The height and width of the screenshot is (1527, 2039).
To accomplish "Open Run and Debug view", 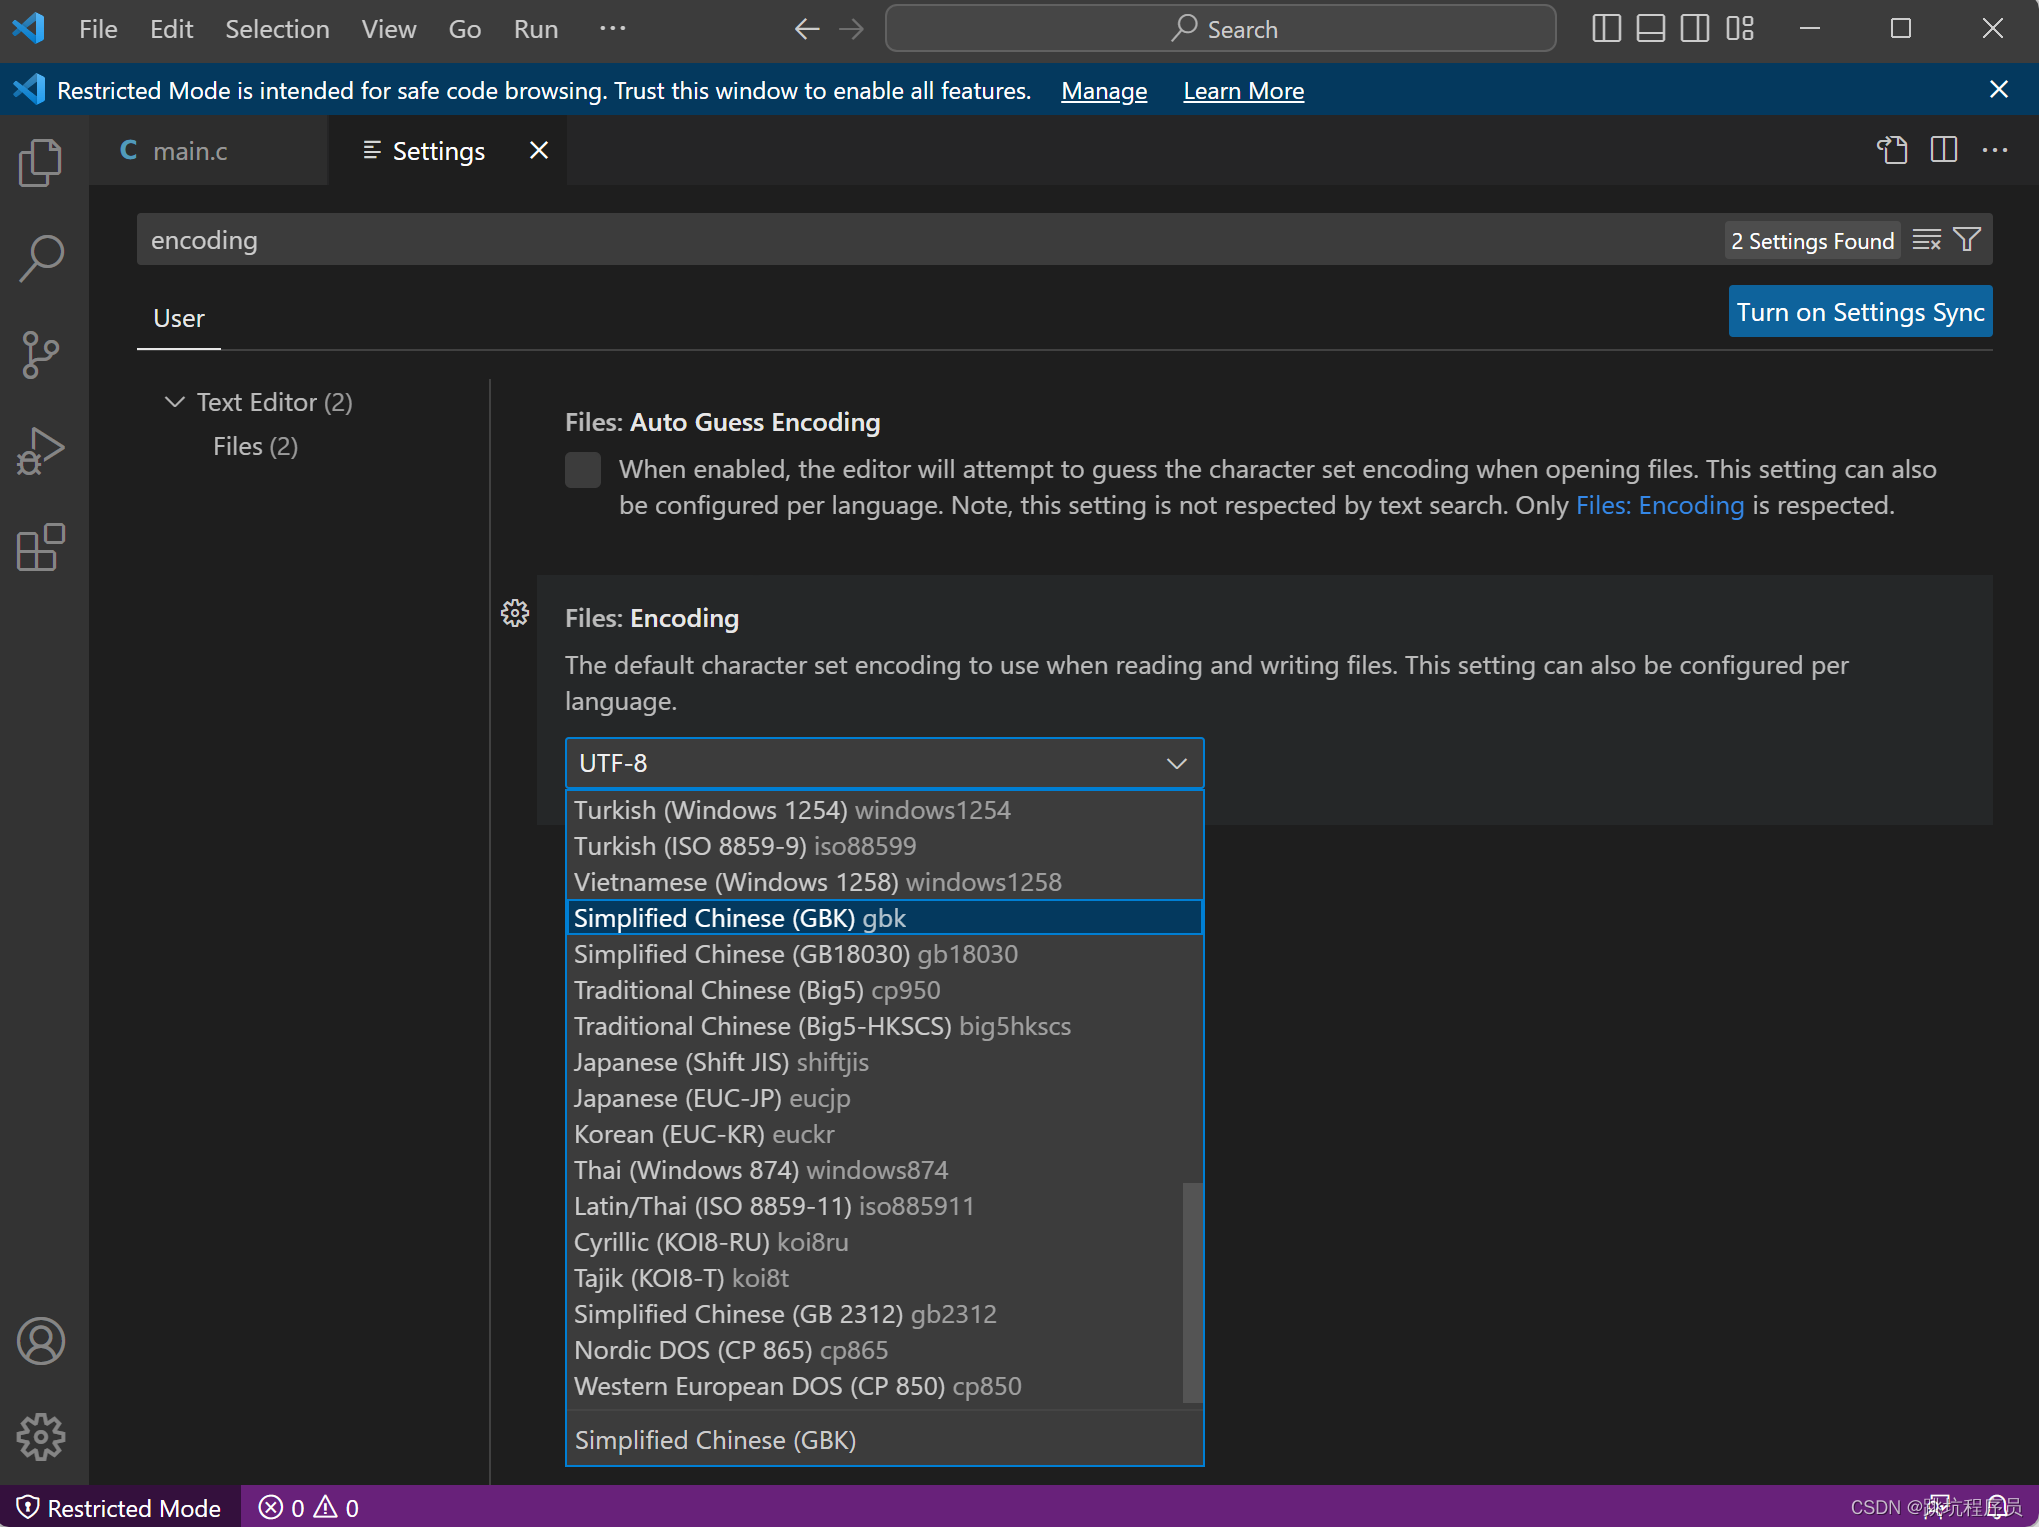I will coord(41,451).
